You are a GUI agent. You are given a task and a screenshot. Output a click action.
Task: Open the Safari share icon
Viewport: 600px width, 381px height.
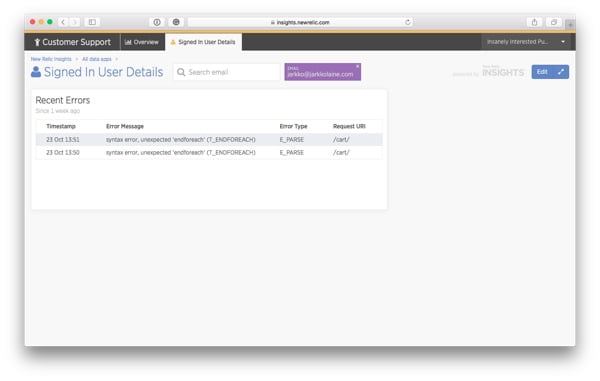pyautogui.click(x=535, y=22)
